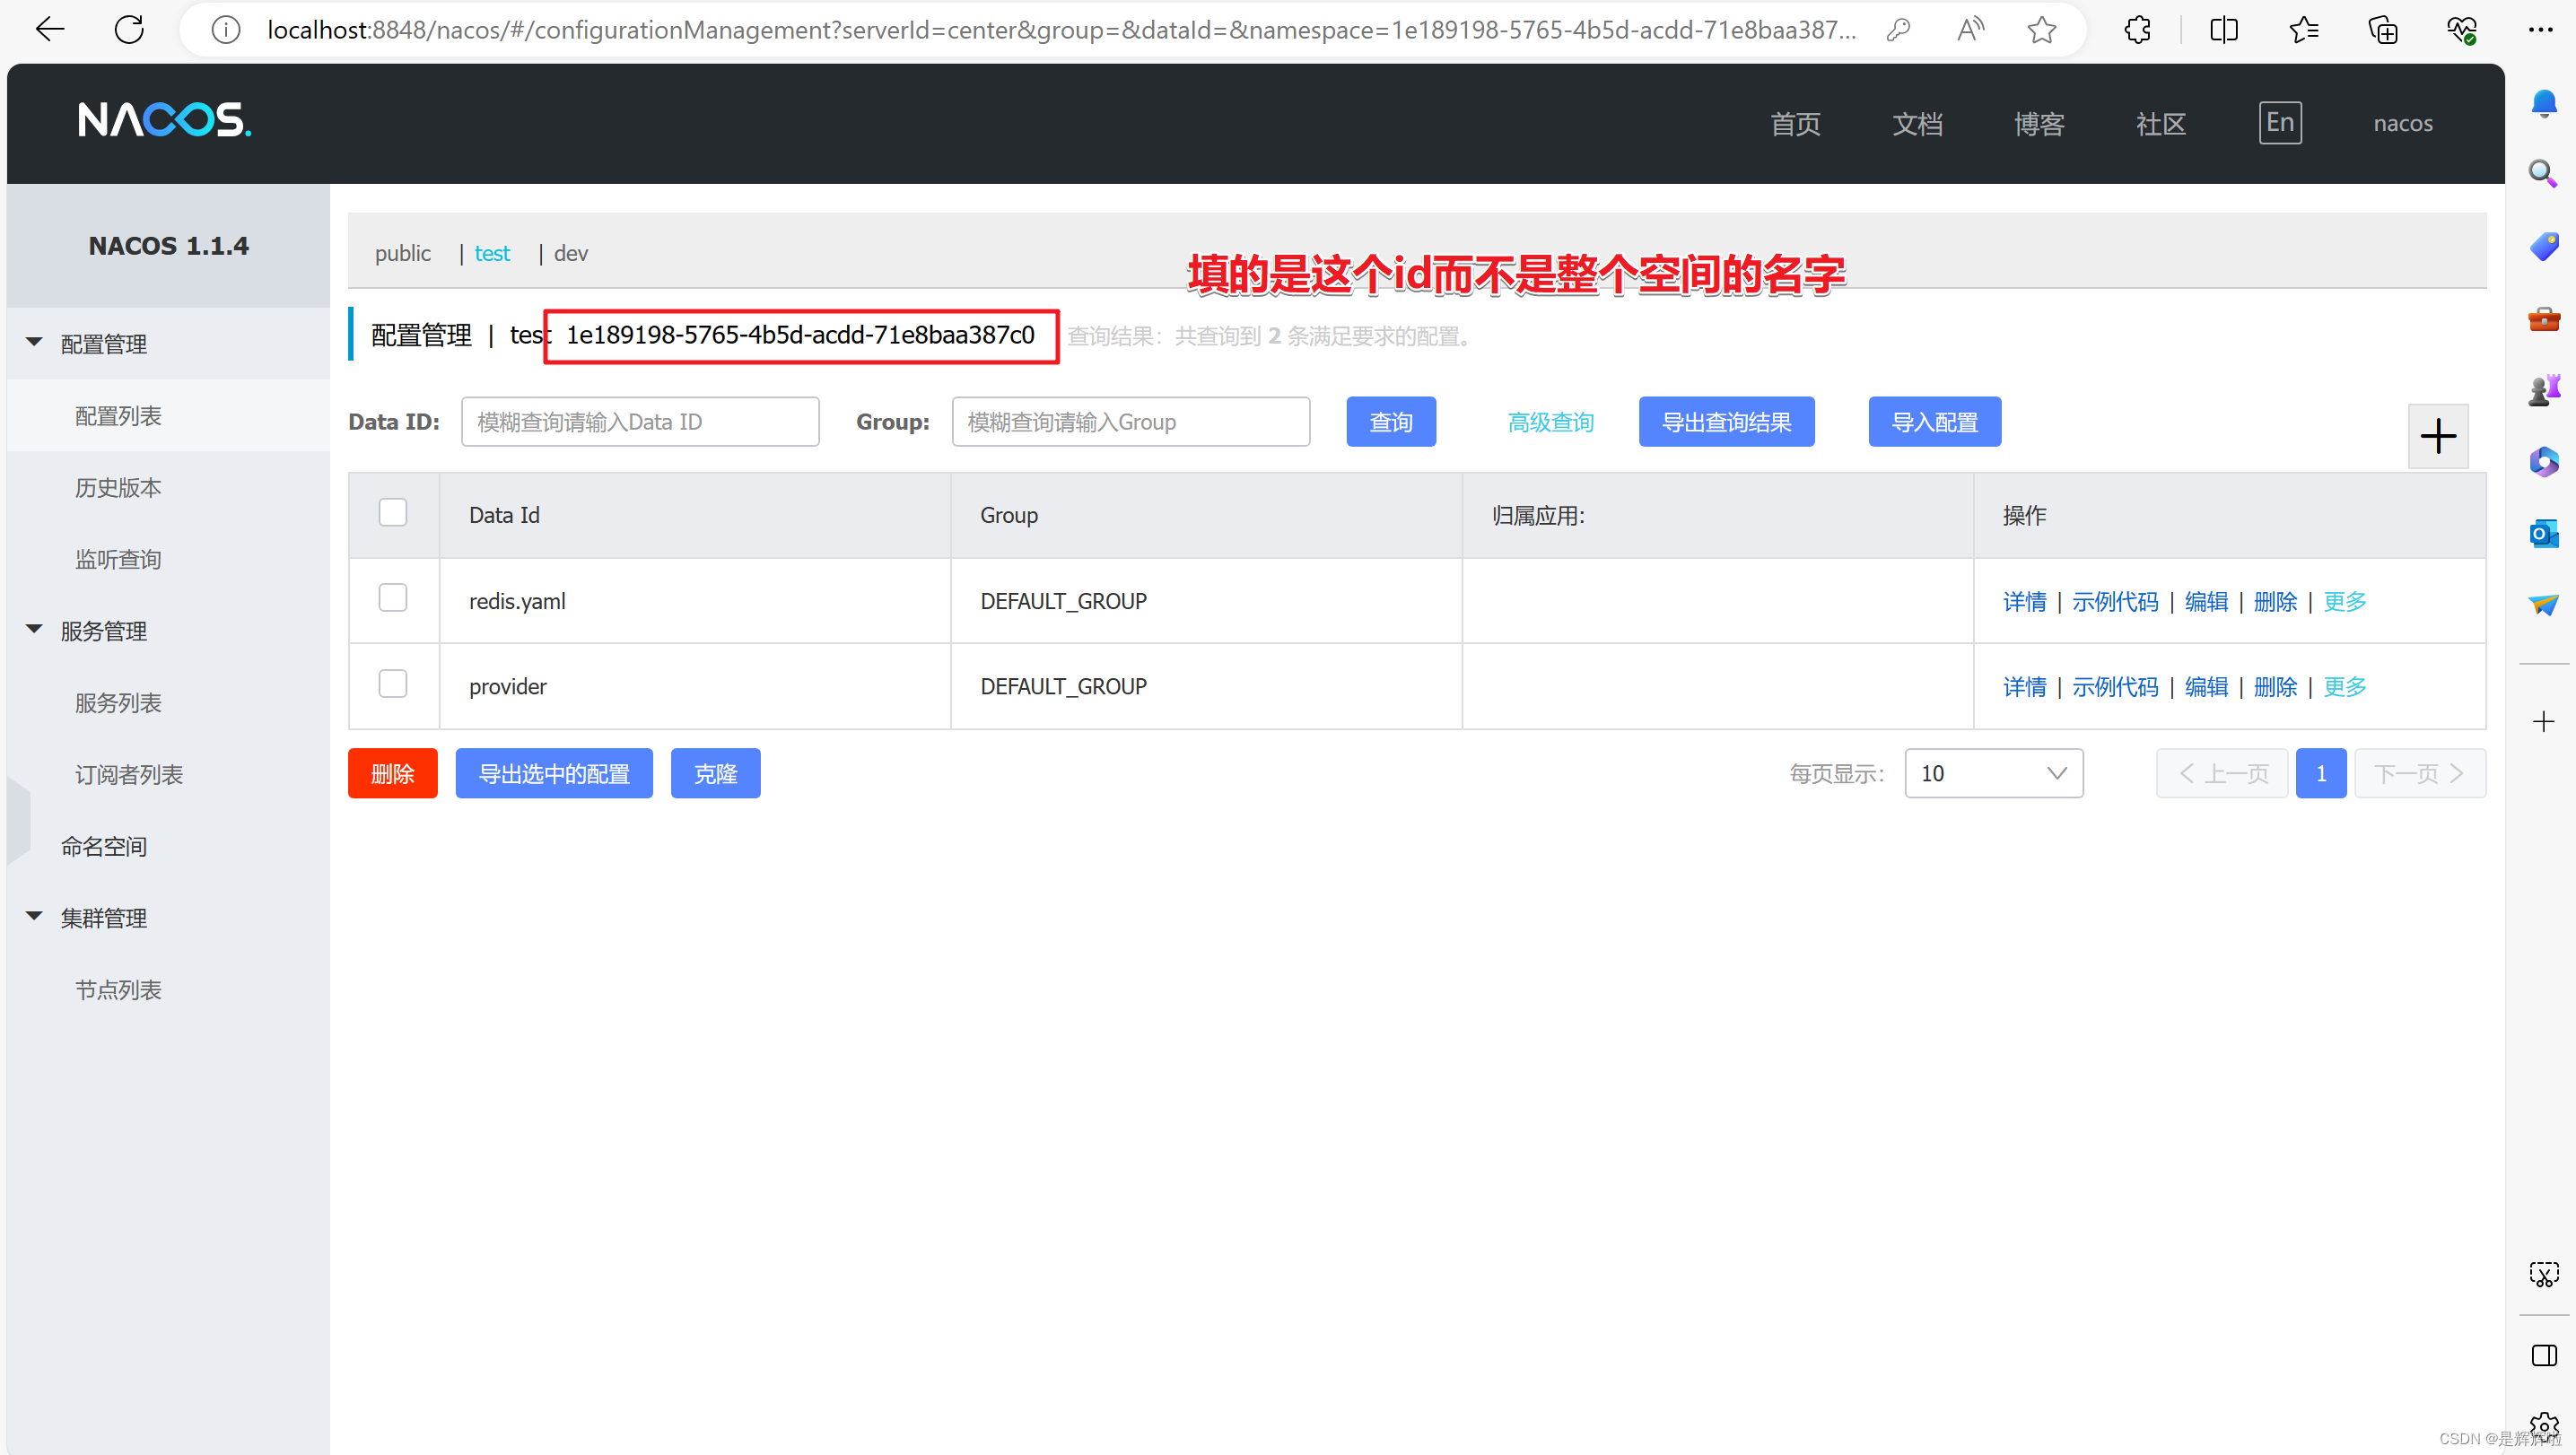Image resolution: width=2576 pixels, height=1455 pixels.
Task: Reload the page with refresh icon
Action: tap(129, 30)
